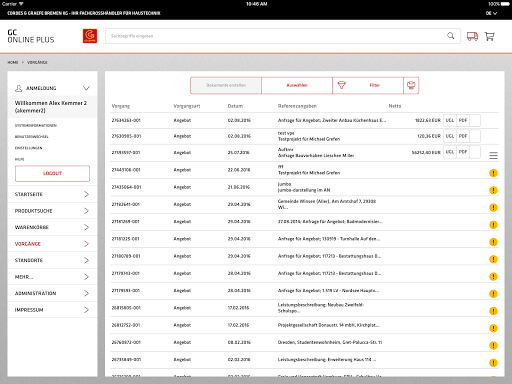Open the shopping cart icon

(x=489, y=36)
